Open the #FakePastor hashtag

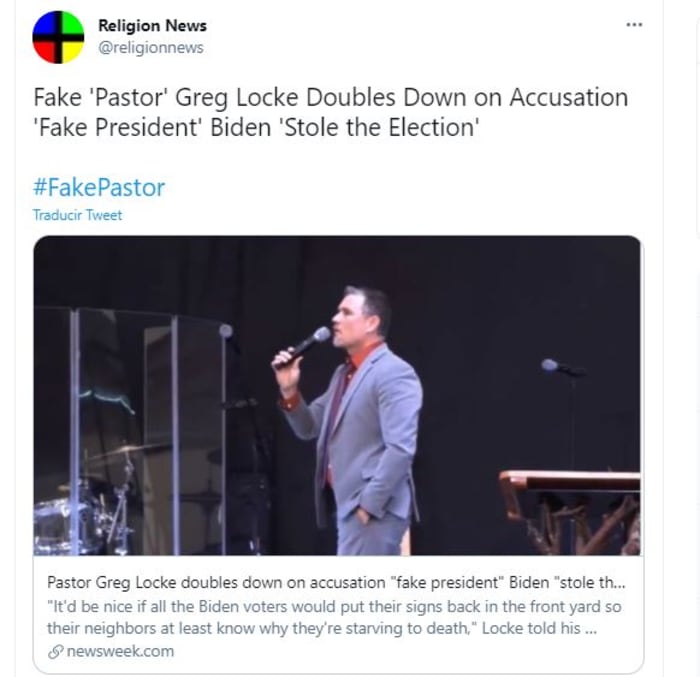[x=99, y=187]
